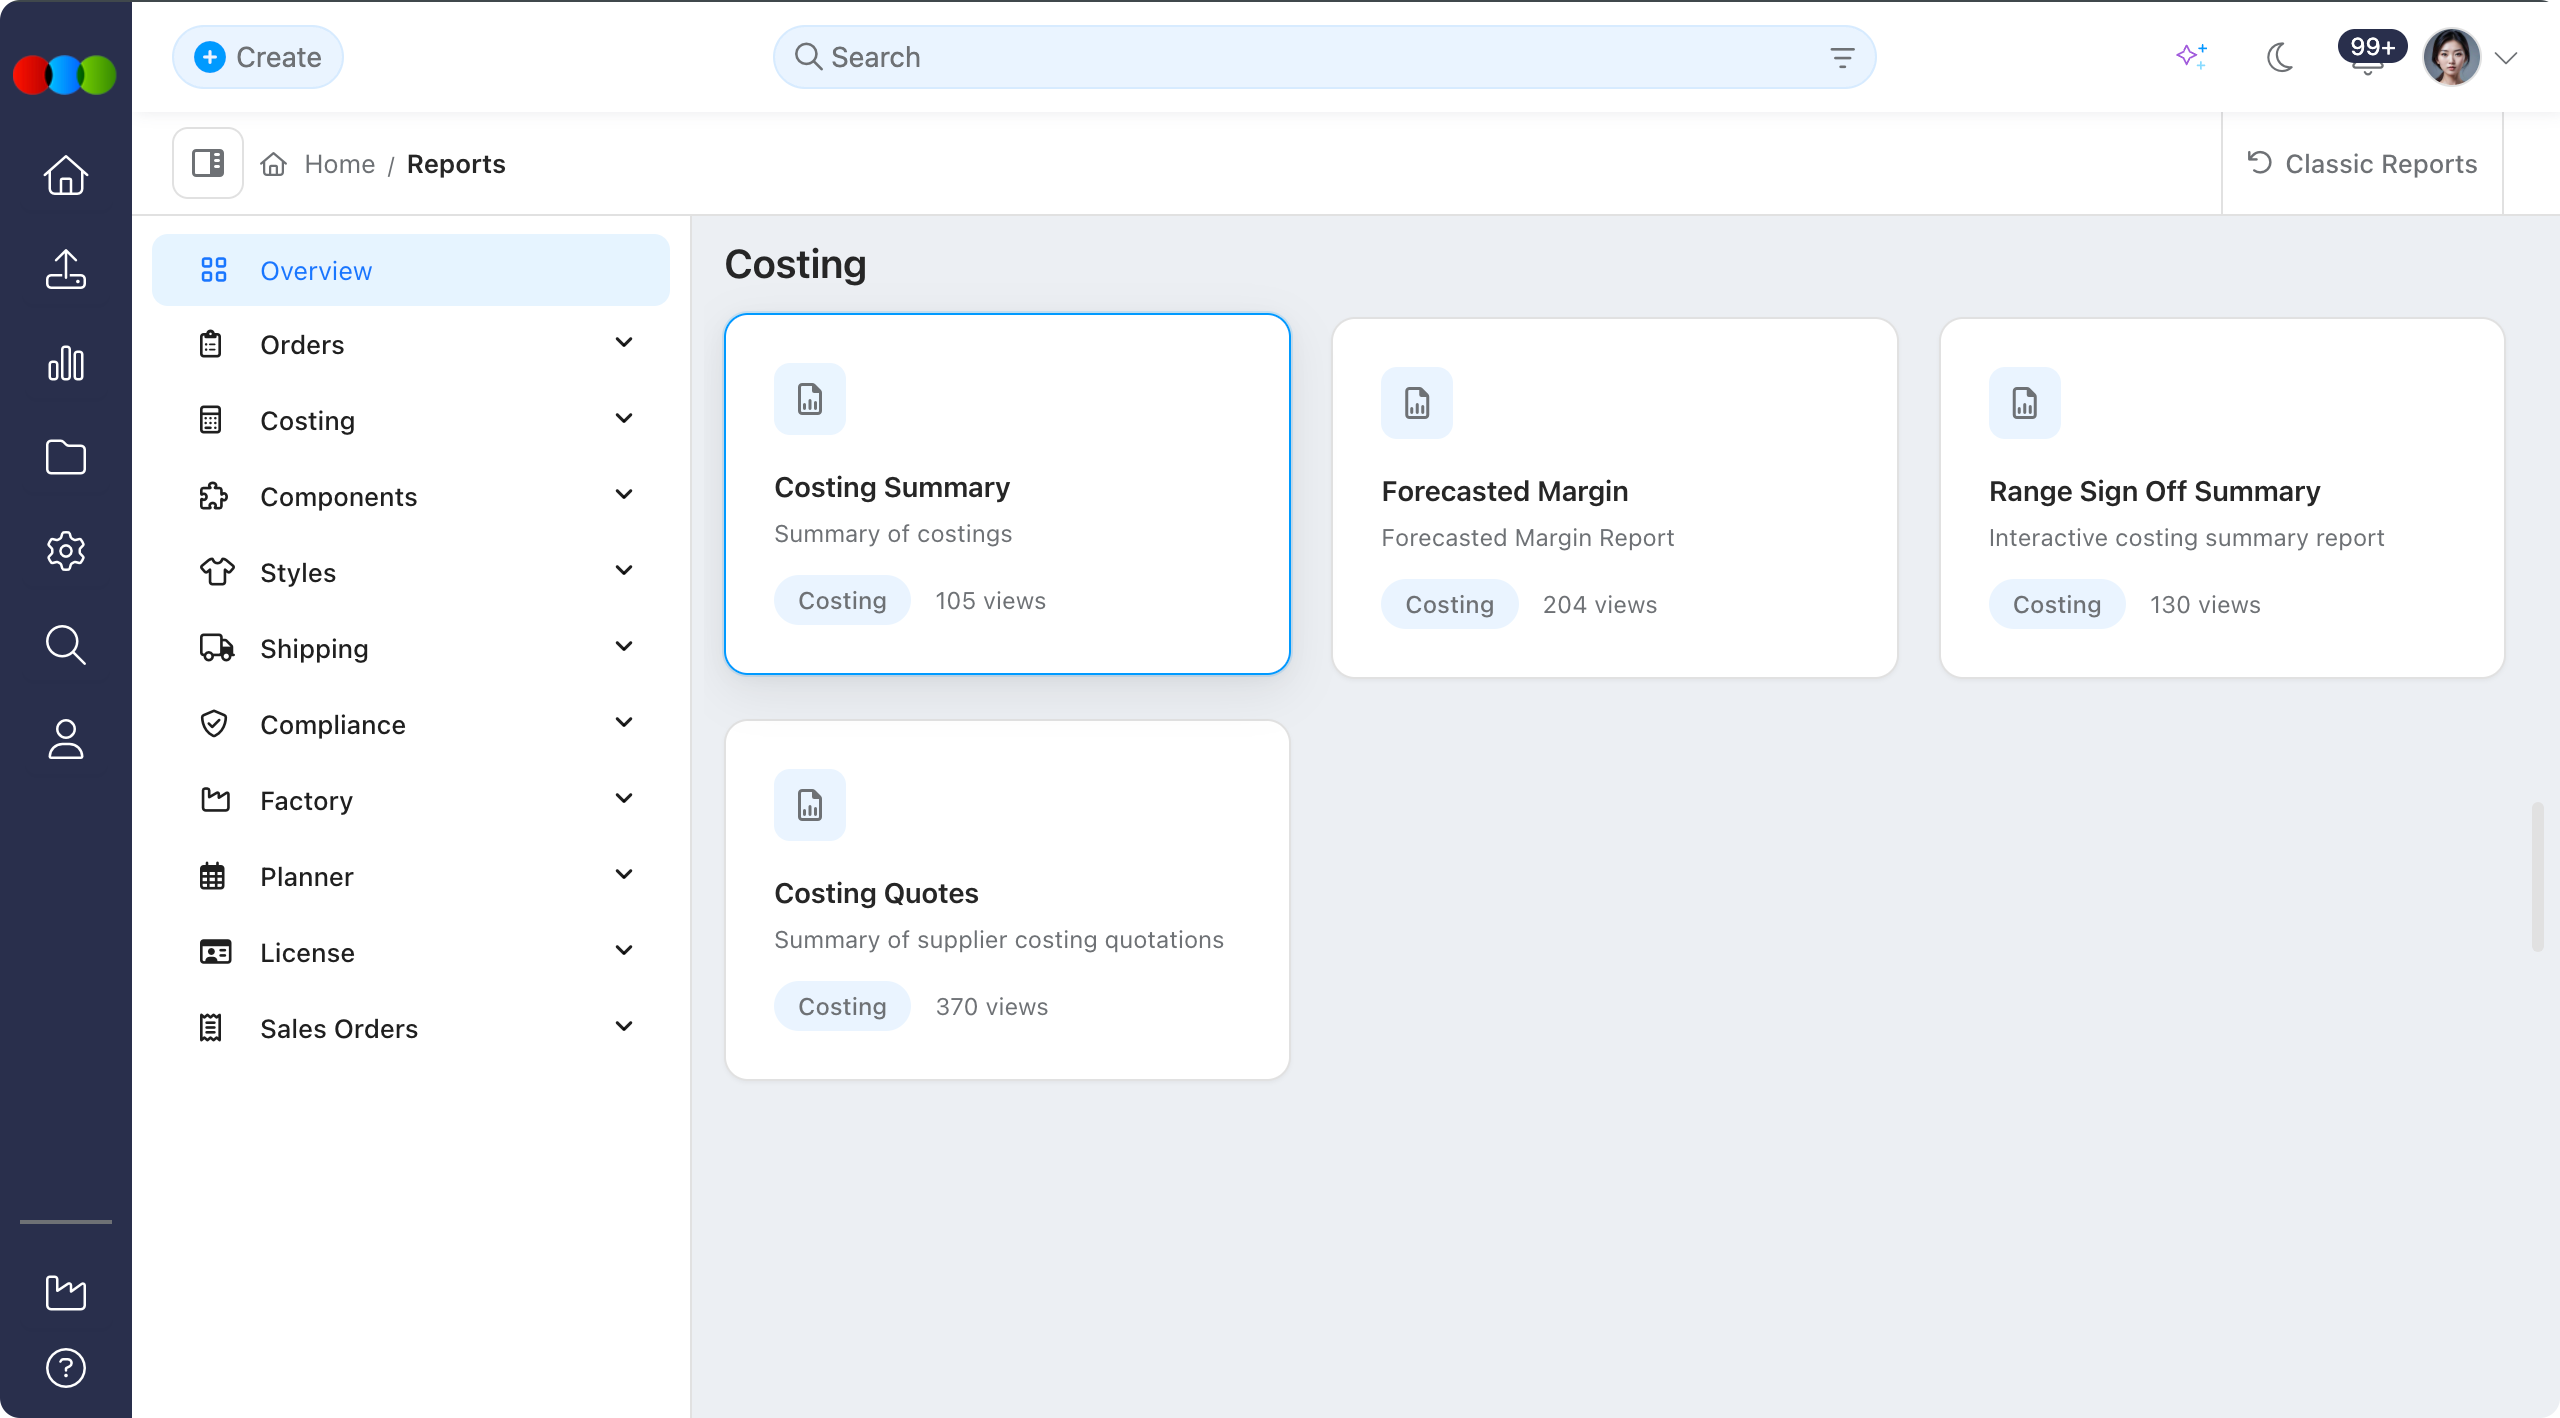Click the search filter icon in the search bar
The height and width of the screenshot is (1418, 2560).
(1842, 58)
